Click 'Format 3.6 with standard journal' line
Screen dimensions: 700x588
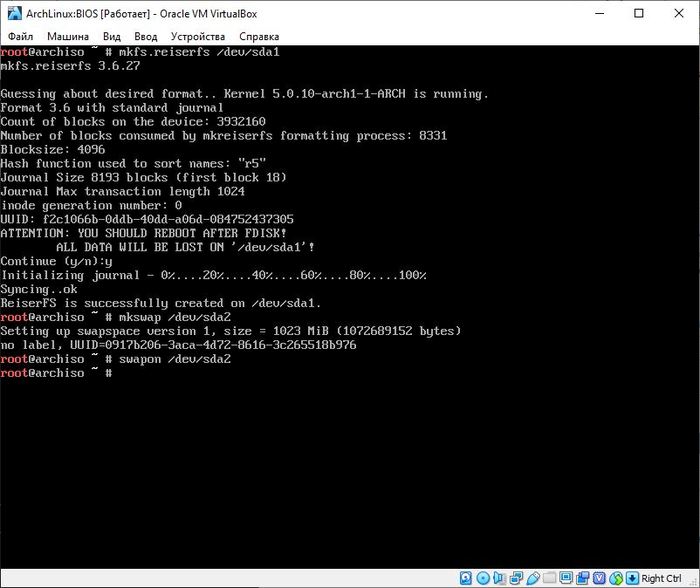click(112, 108)
